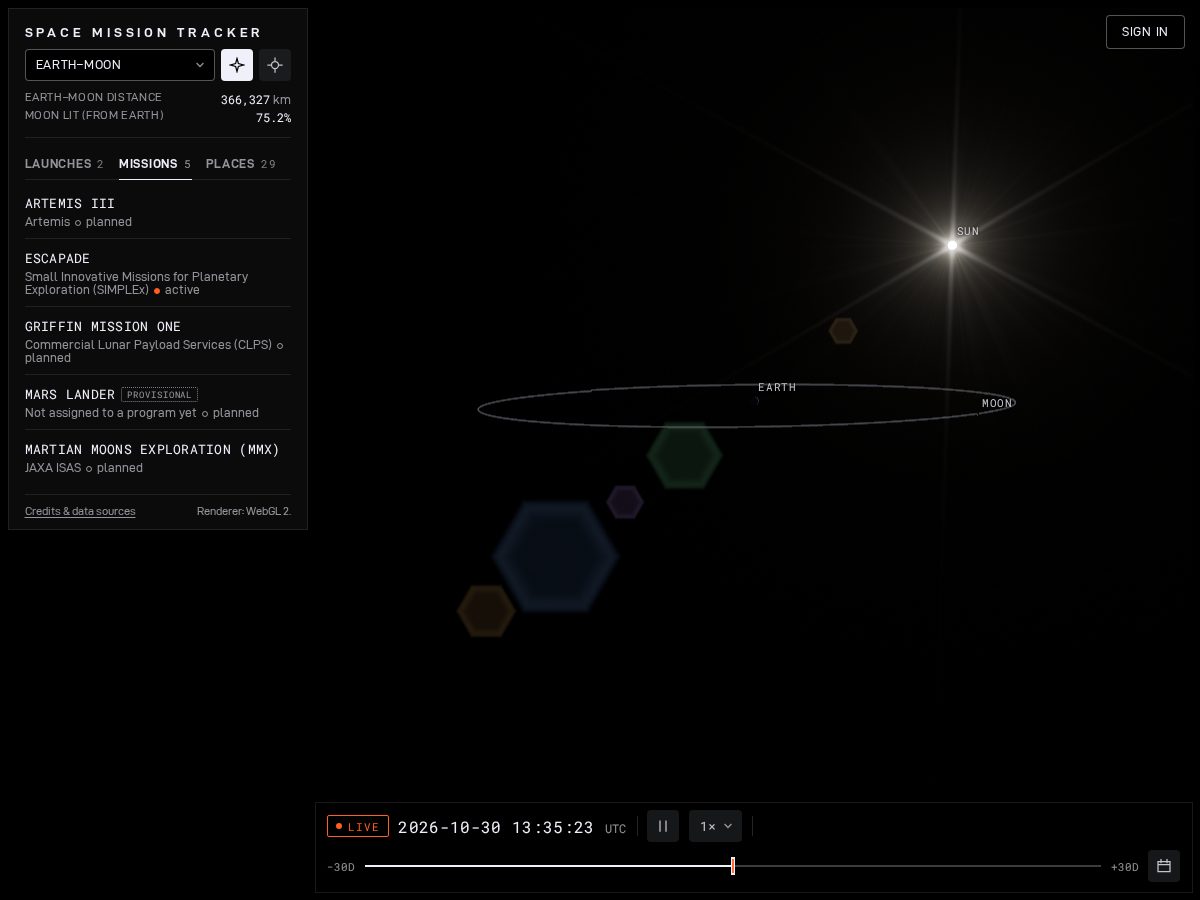Image resolution: width=1200 pixels, height=900 pixels.
Task: Open Credits & data sources link
Action: pos(80,511)
